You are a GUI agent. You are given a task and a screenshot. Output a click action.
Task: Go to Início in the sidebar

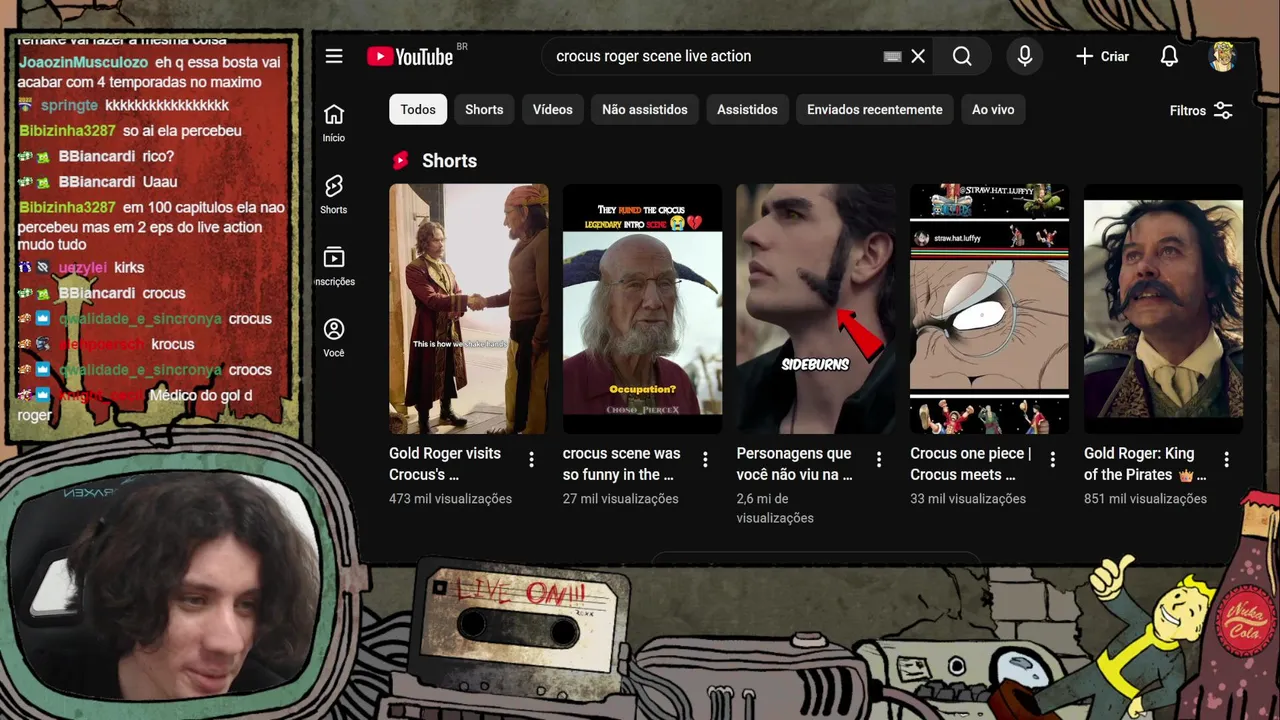pos(334,123)
